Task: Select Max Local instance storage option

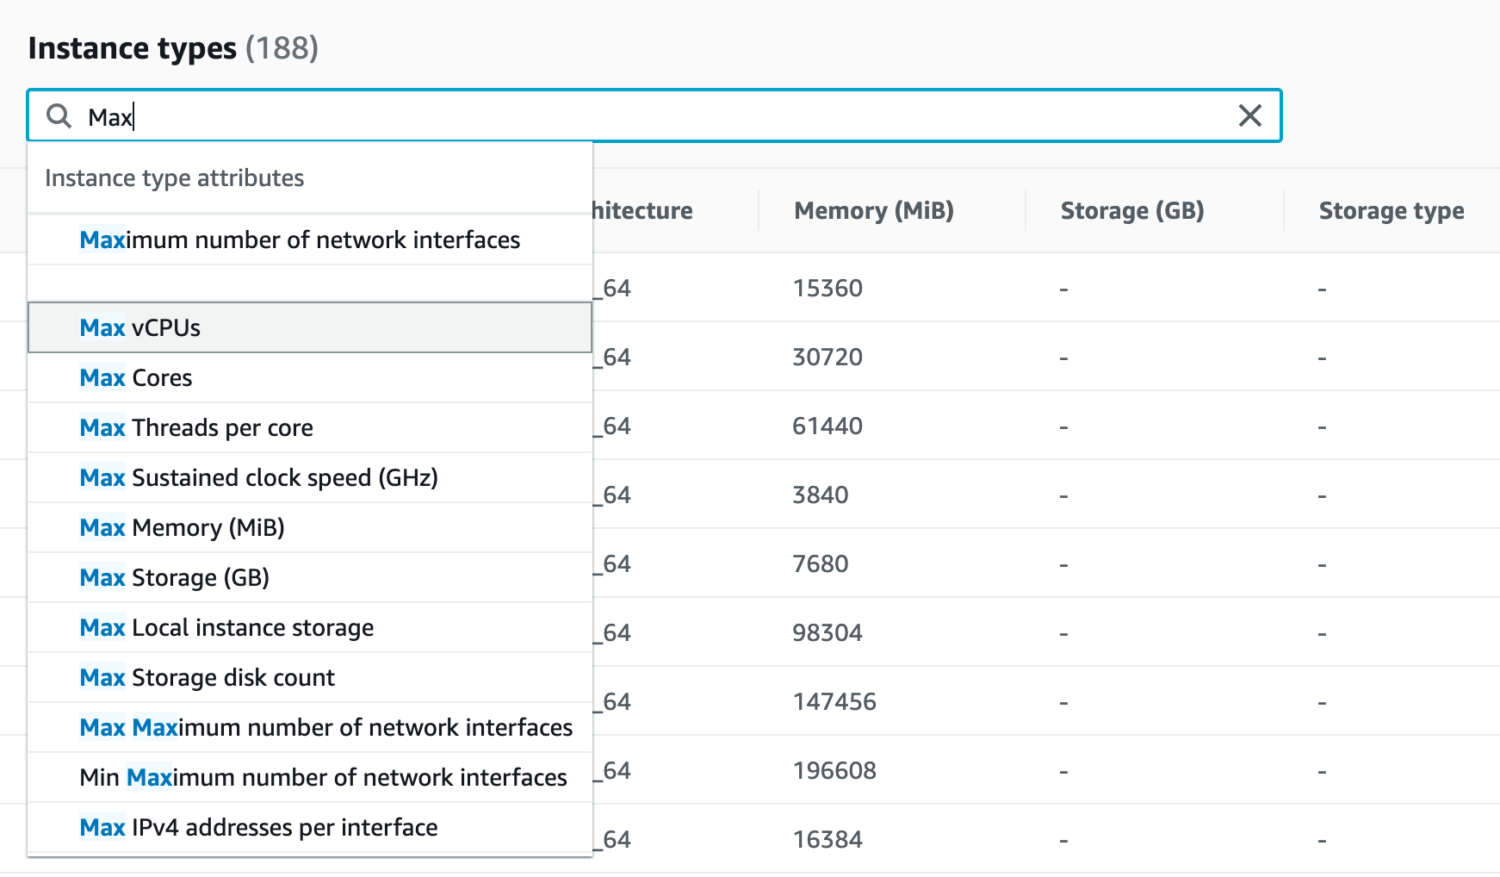Action: pyautogui.click(x=226, y=628)
